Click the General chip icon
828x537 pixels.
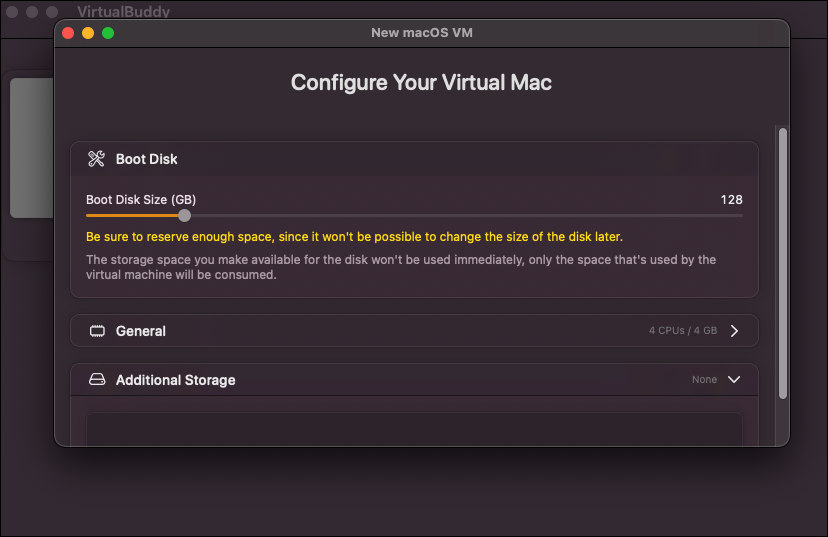coord(97,331)
